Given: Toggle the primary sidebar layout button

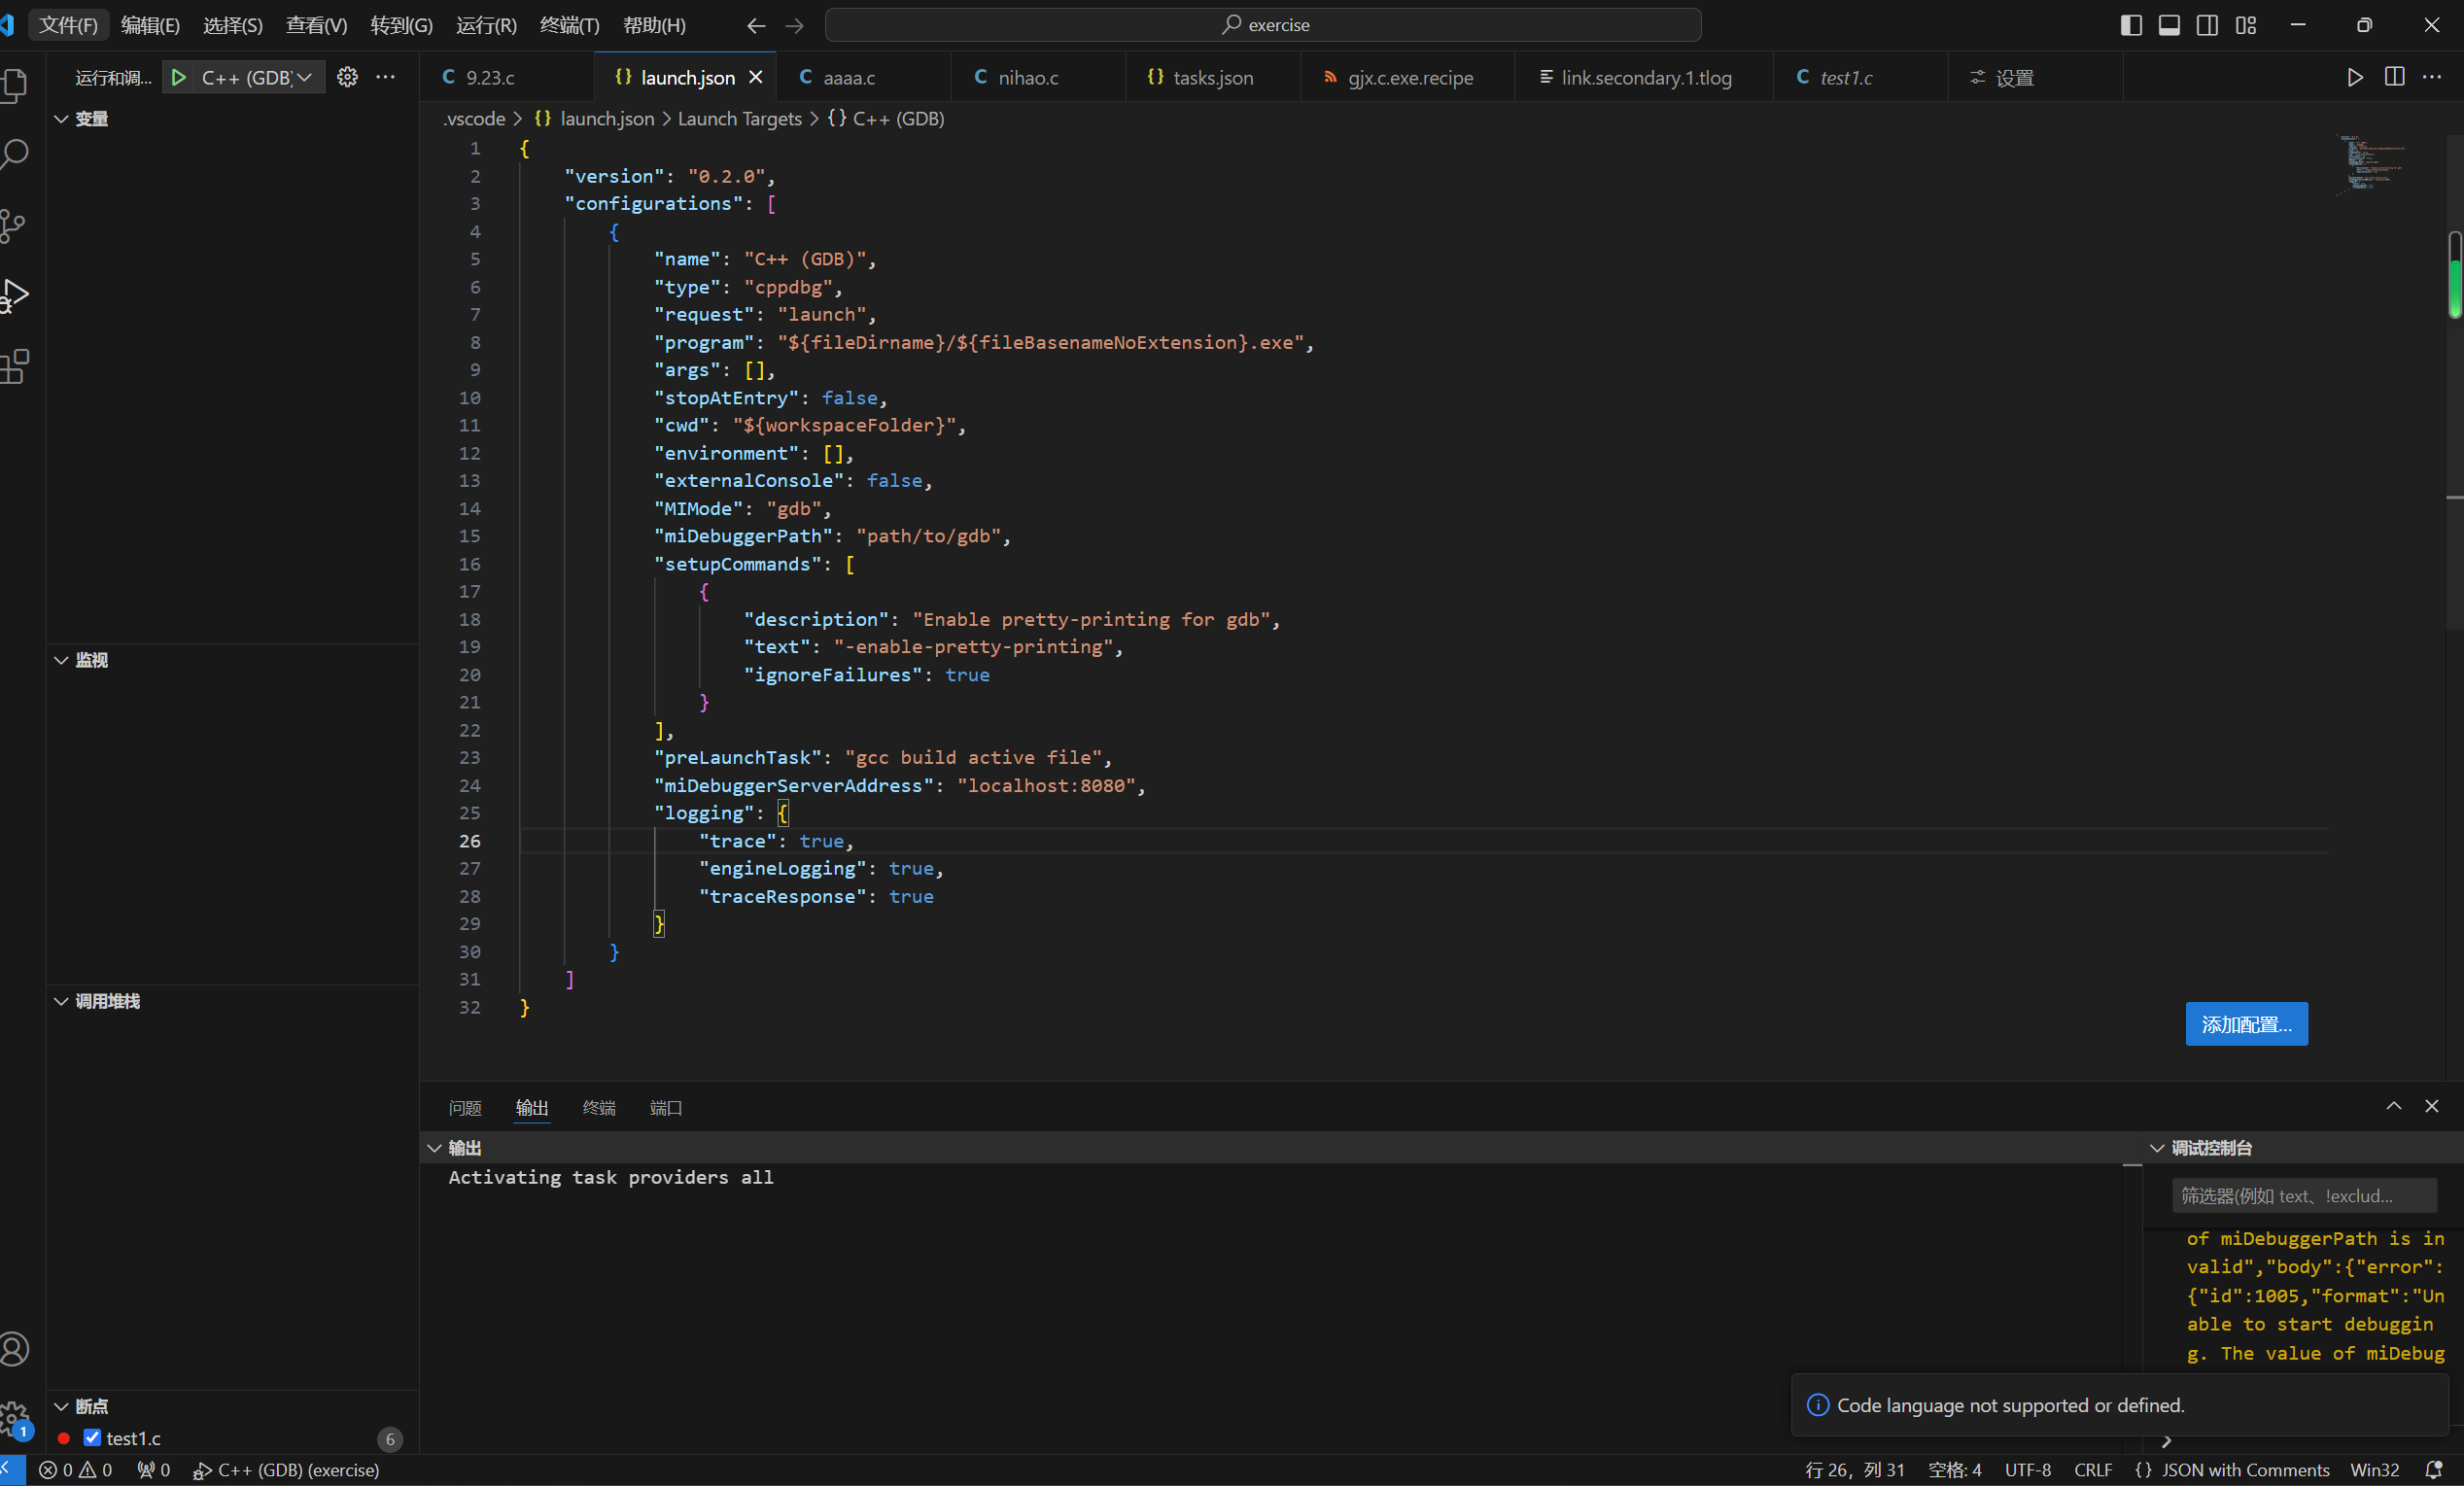Looking at the screenshot, I should click(2130, 25).
